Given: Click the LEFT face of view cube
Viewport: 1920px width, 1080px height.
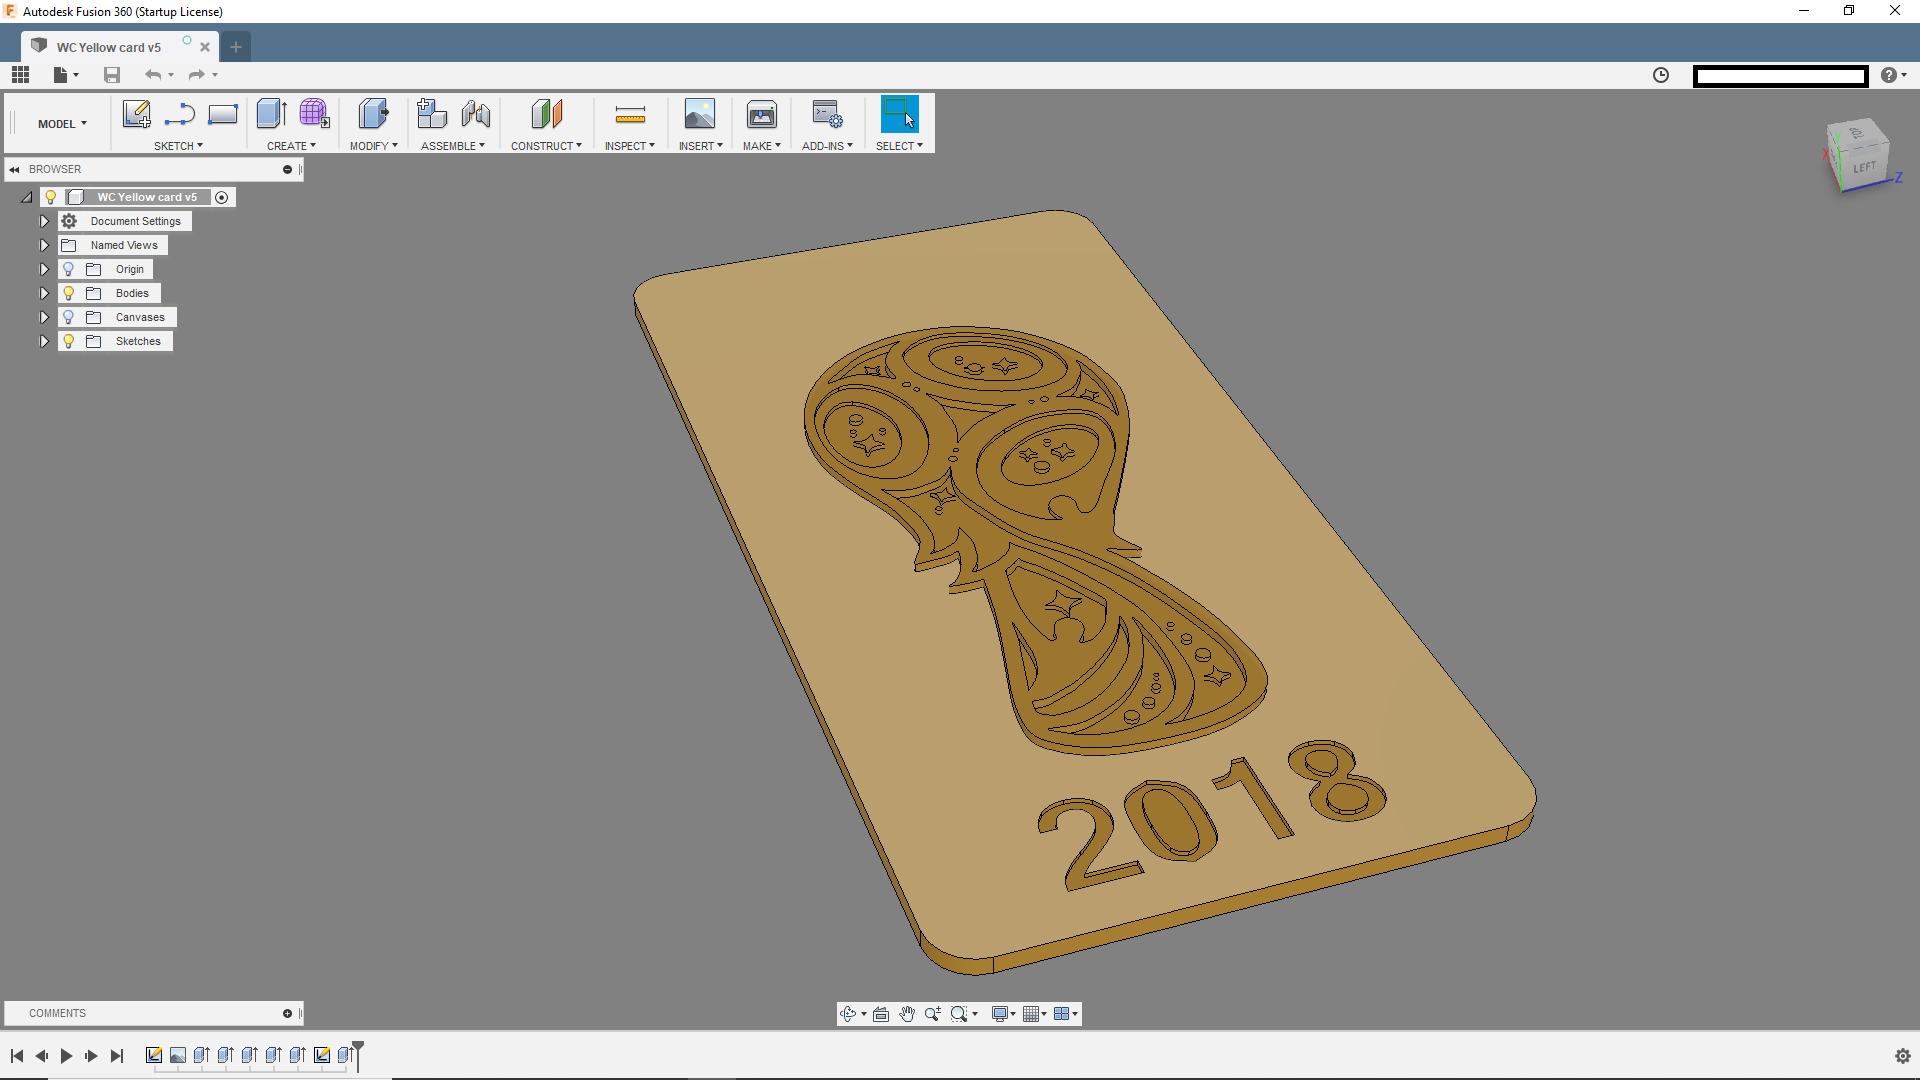Looking at the screenshot, I should click(x=1864, y=167).
